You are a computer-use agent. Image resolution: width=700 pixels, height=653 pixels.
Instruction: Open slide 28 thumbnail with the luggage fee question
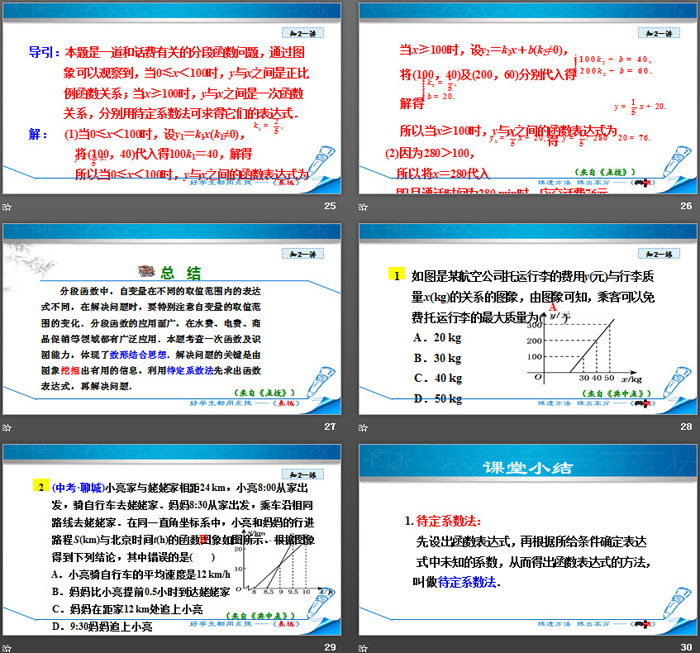point(528,319)
